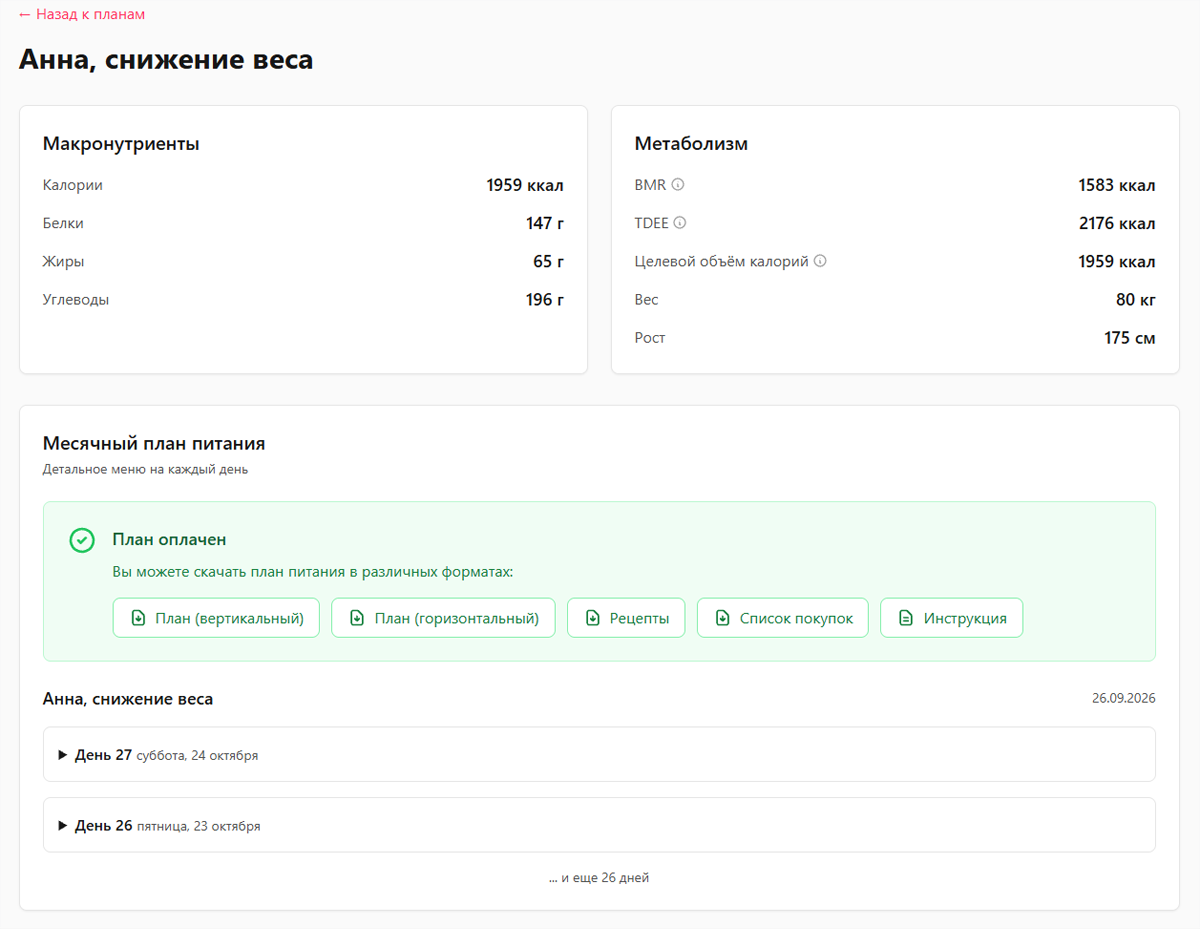This screenshot has width=1200, height=929.
Task: Click the page title 'Анна, снижение веса'
Action: pos(166,59)
